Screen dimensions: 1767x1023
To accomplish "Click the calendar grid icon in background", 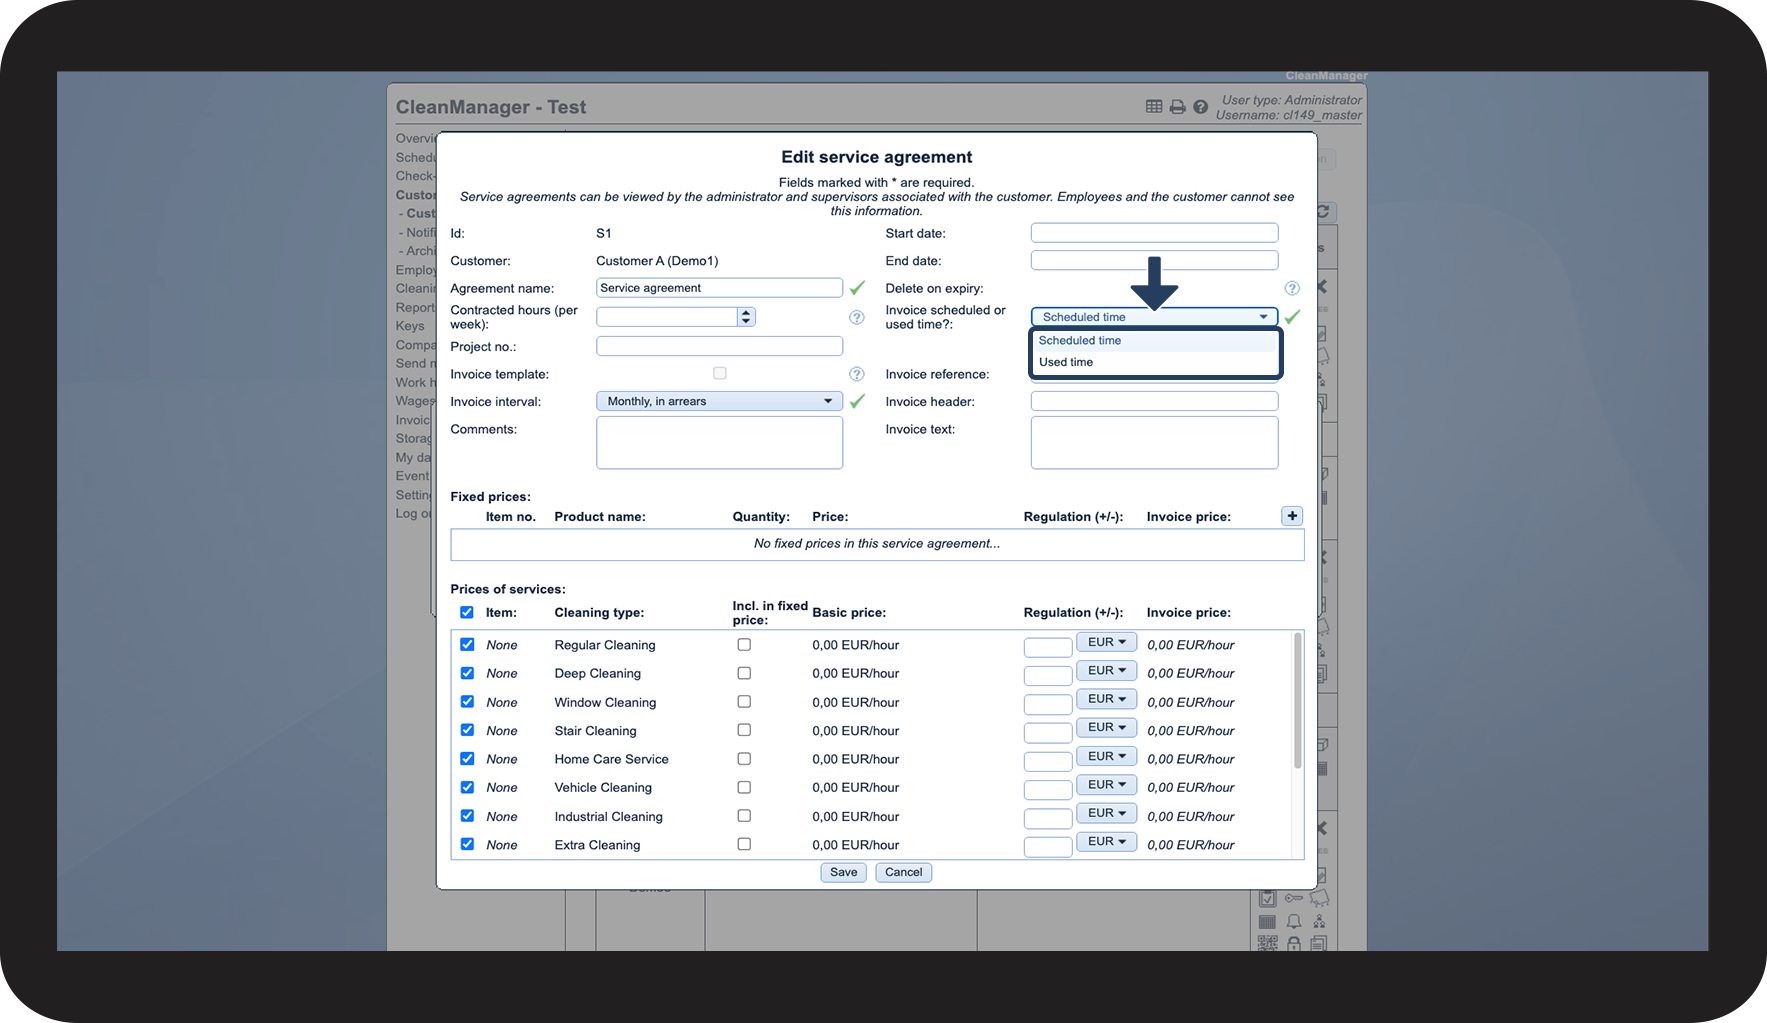I will tap(1268, 921).
